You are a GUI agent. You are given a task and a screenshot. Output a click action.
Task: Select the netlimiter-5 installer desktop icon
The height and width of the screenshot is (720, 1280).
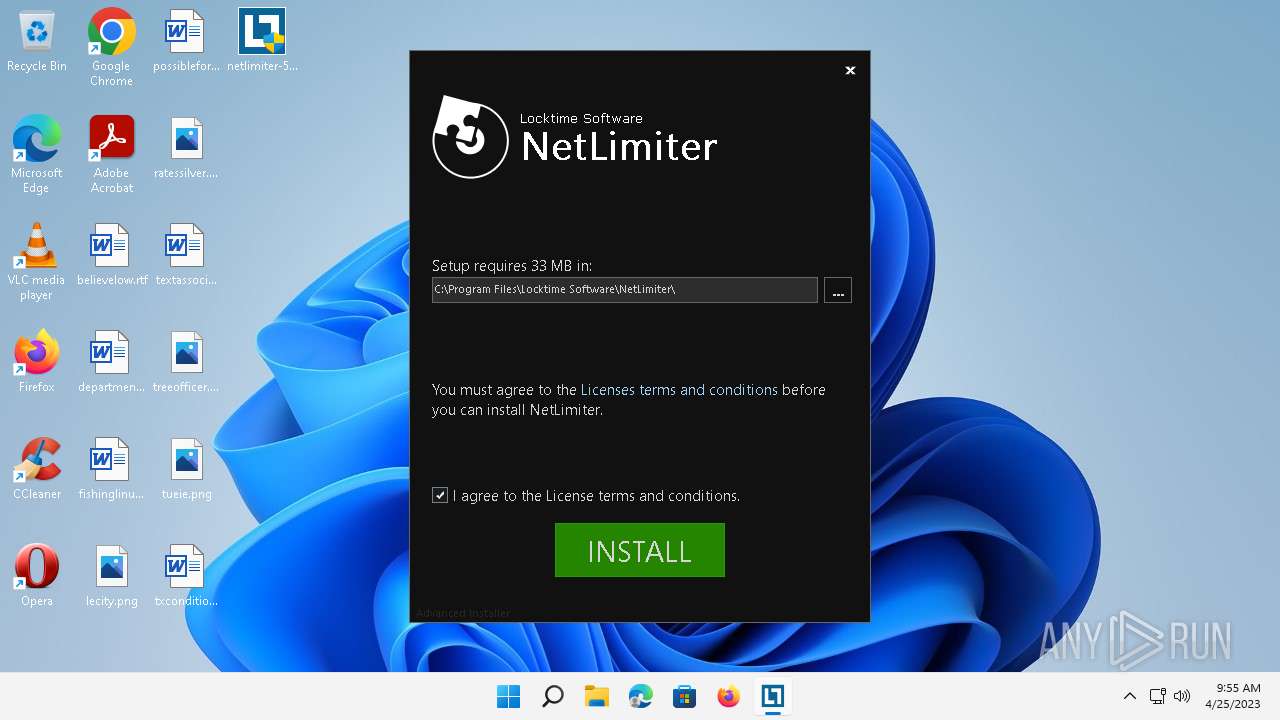262,42
